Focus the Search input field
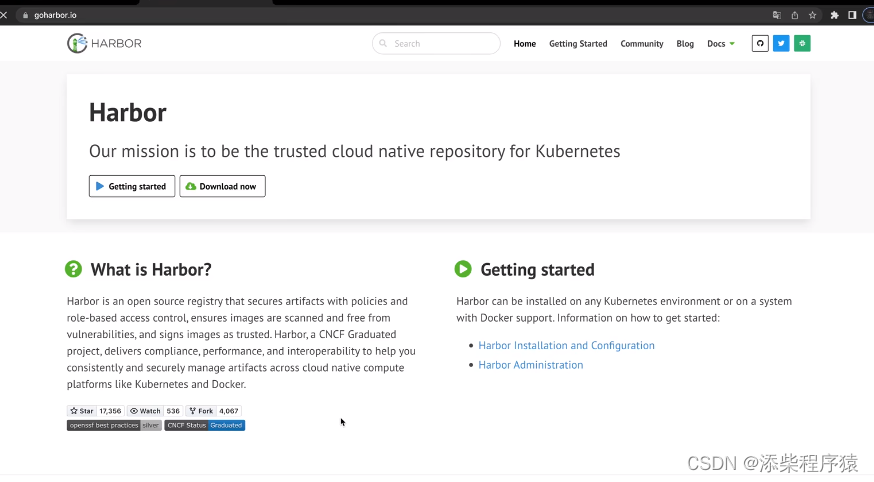Screen dimensions: 874x482 tap(436, 43)
